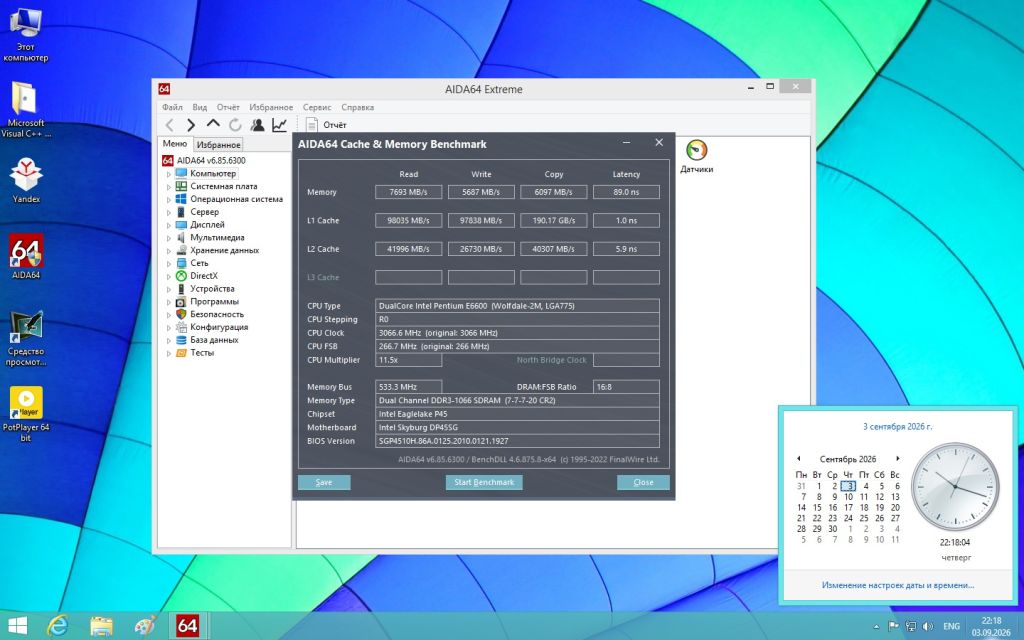This screenshot has height=640, width=1024.
Task: Expand the Сервер node arrow
Action: coord(168,213)
